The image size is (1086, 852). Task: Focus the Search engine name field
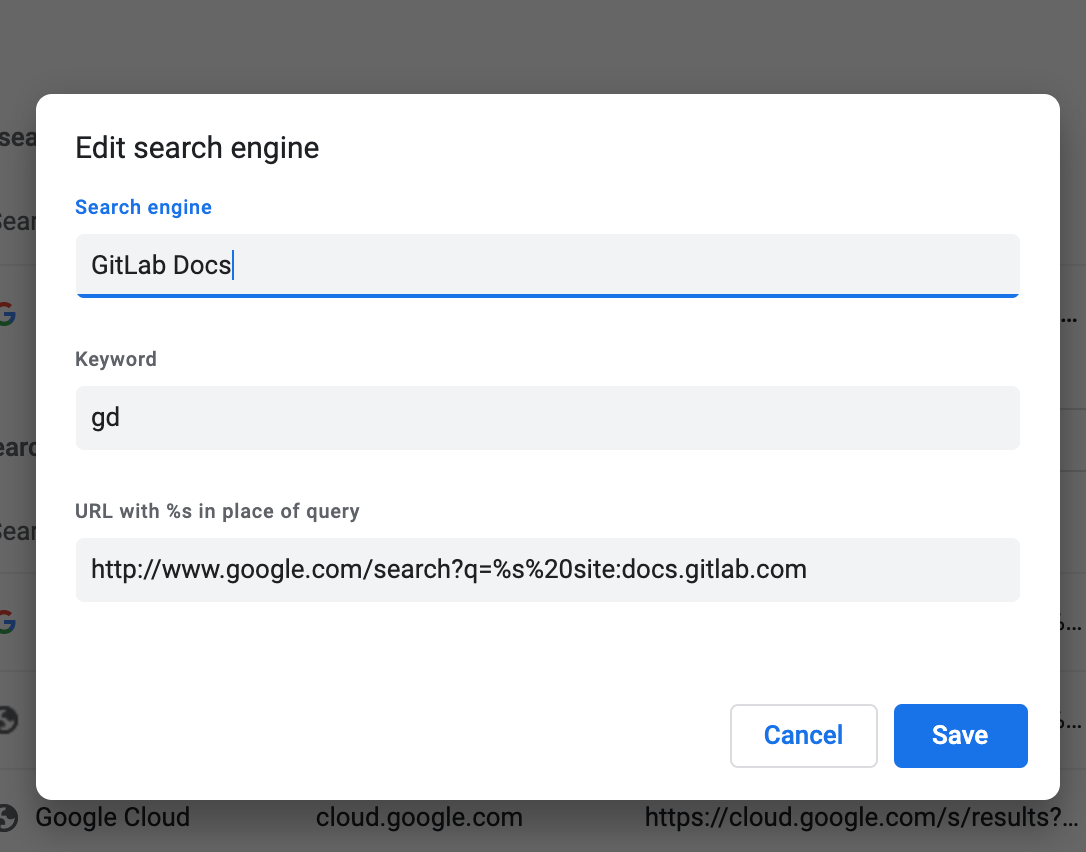pyautogui.click(x=547, y=265)
